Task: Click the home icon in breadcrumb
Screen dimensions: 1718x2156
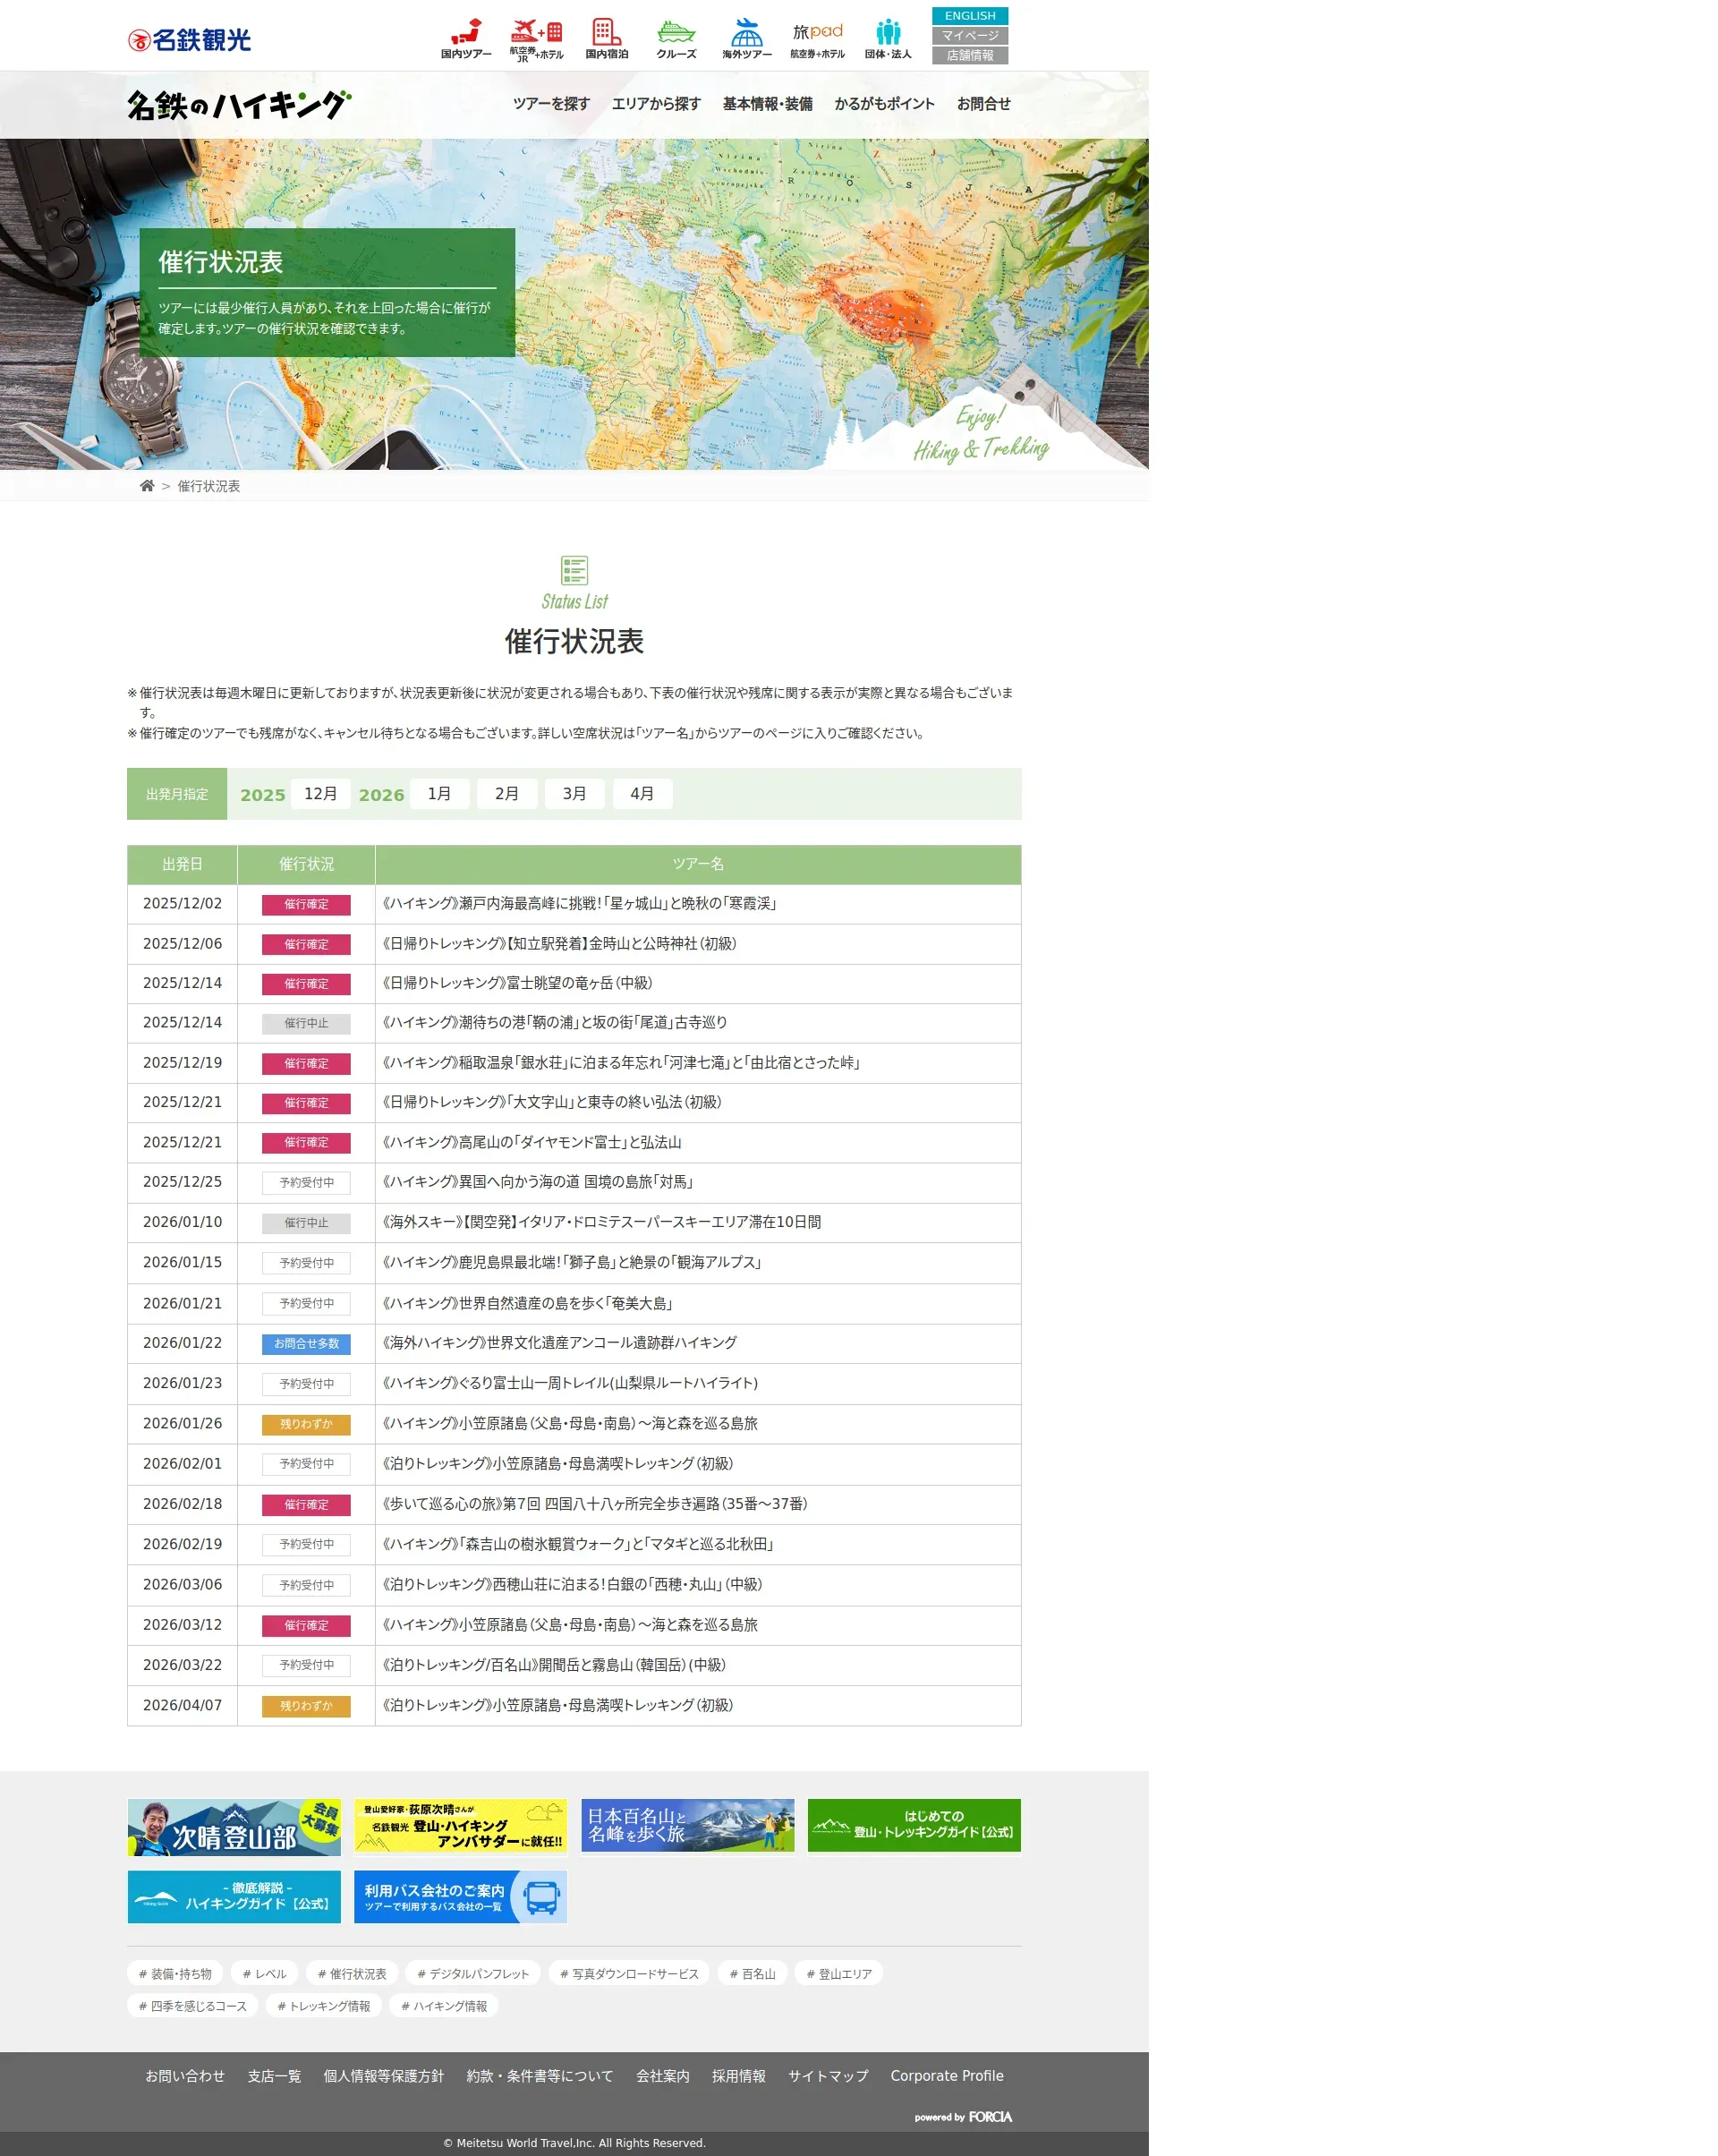Action: point(147,486)
